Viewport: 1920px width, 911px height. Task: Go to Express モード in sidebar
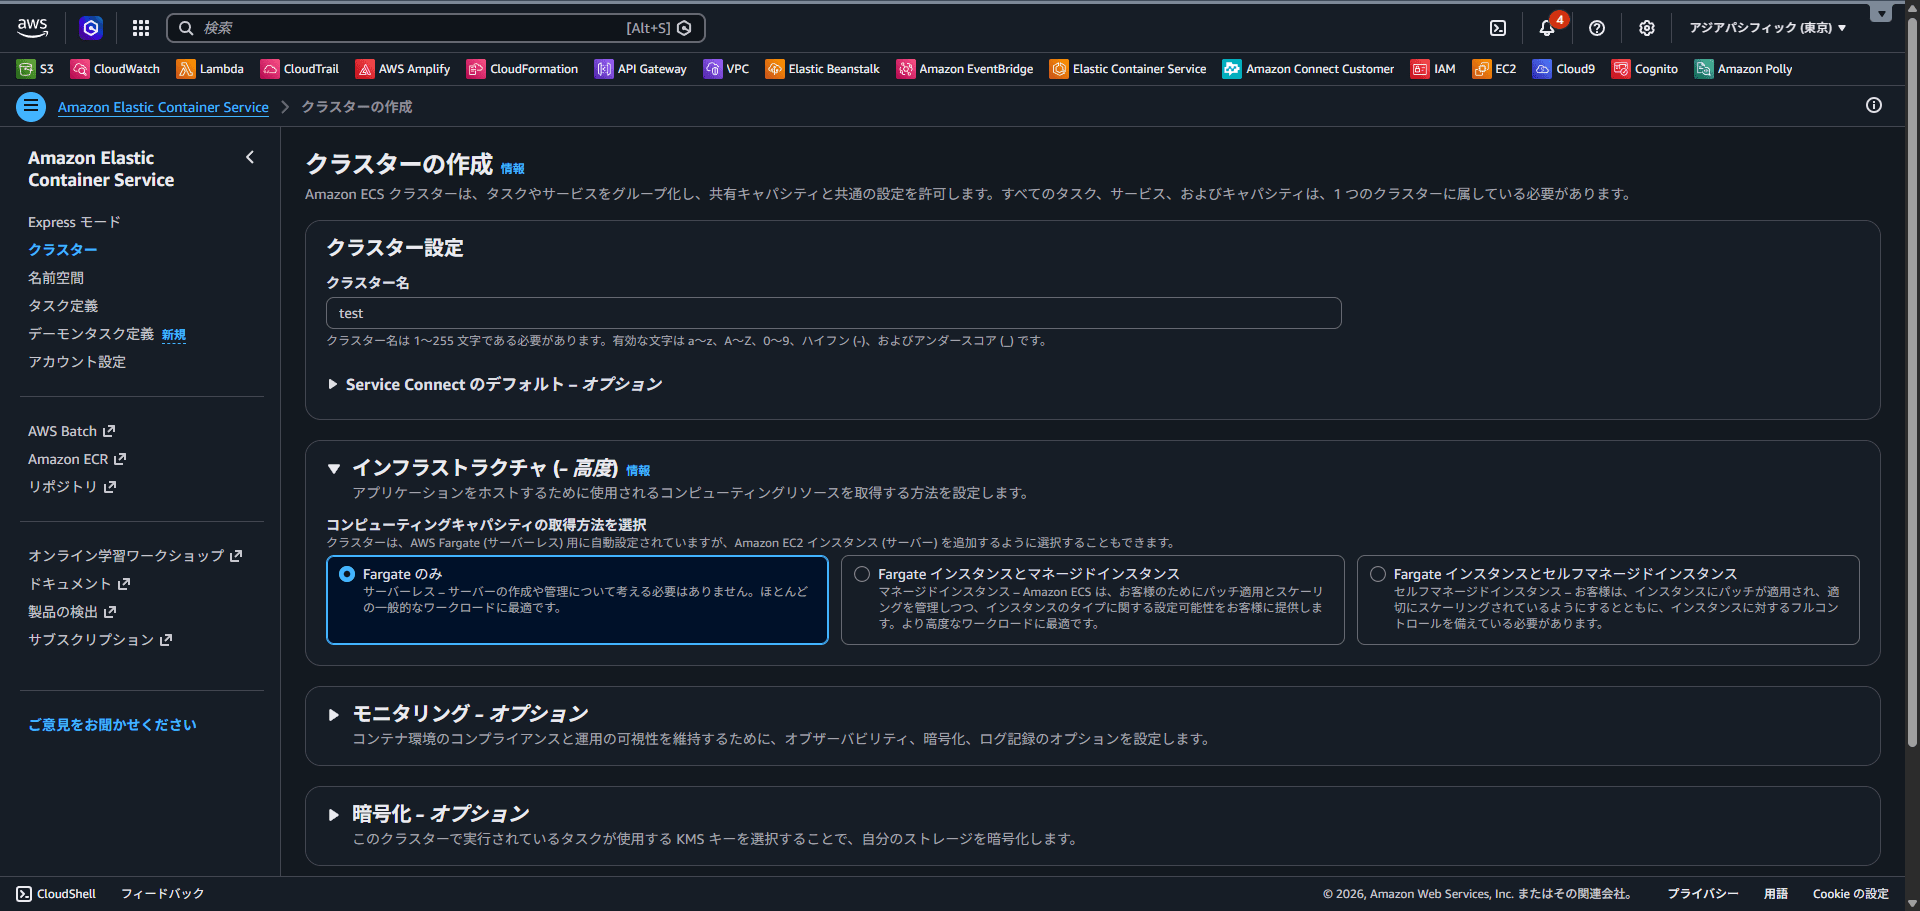[74, 222]
